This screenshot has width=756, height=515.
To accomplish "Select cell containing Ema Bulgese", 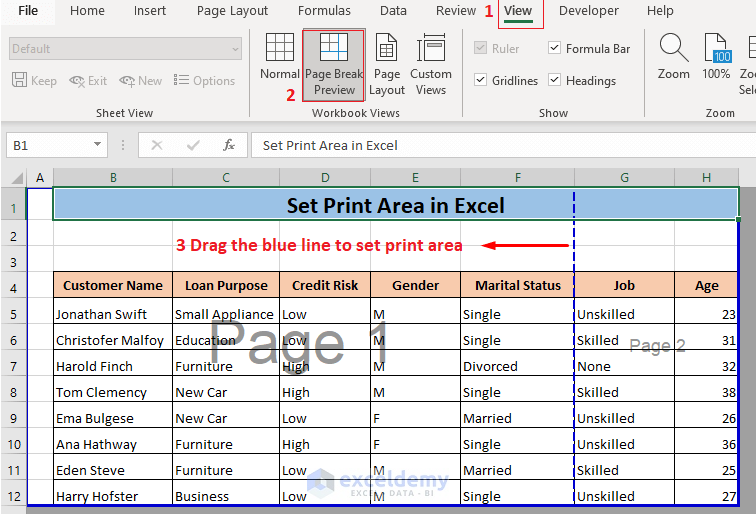I will 113,415.
